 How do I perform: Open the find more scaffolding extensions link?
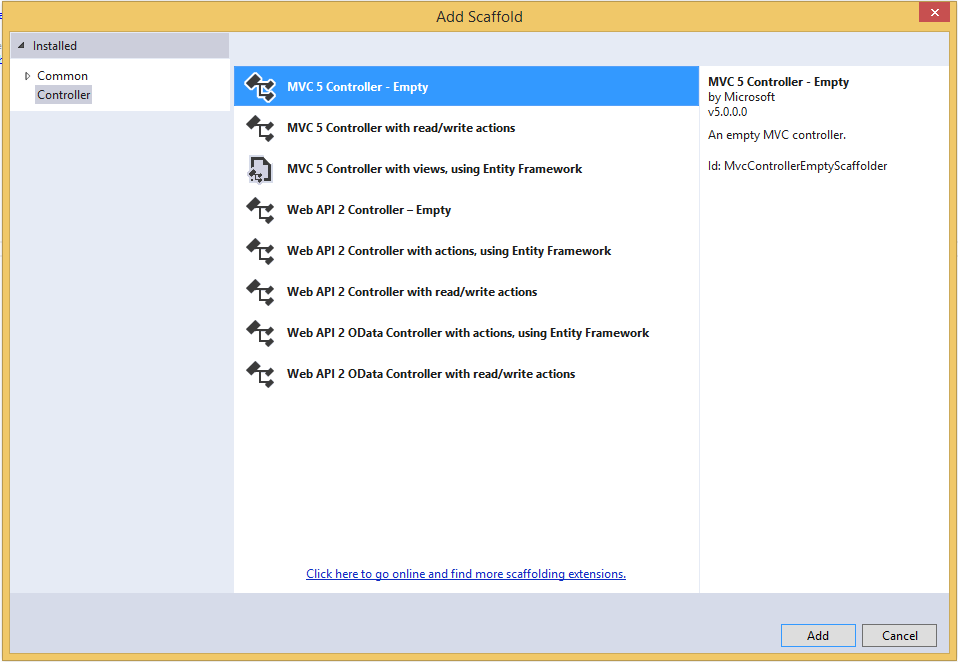465,574
